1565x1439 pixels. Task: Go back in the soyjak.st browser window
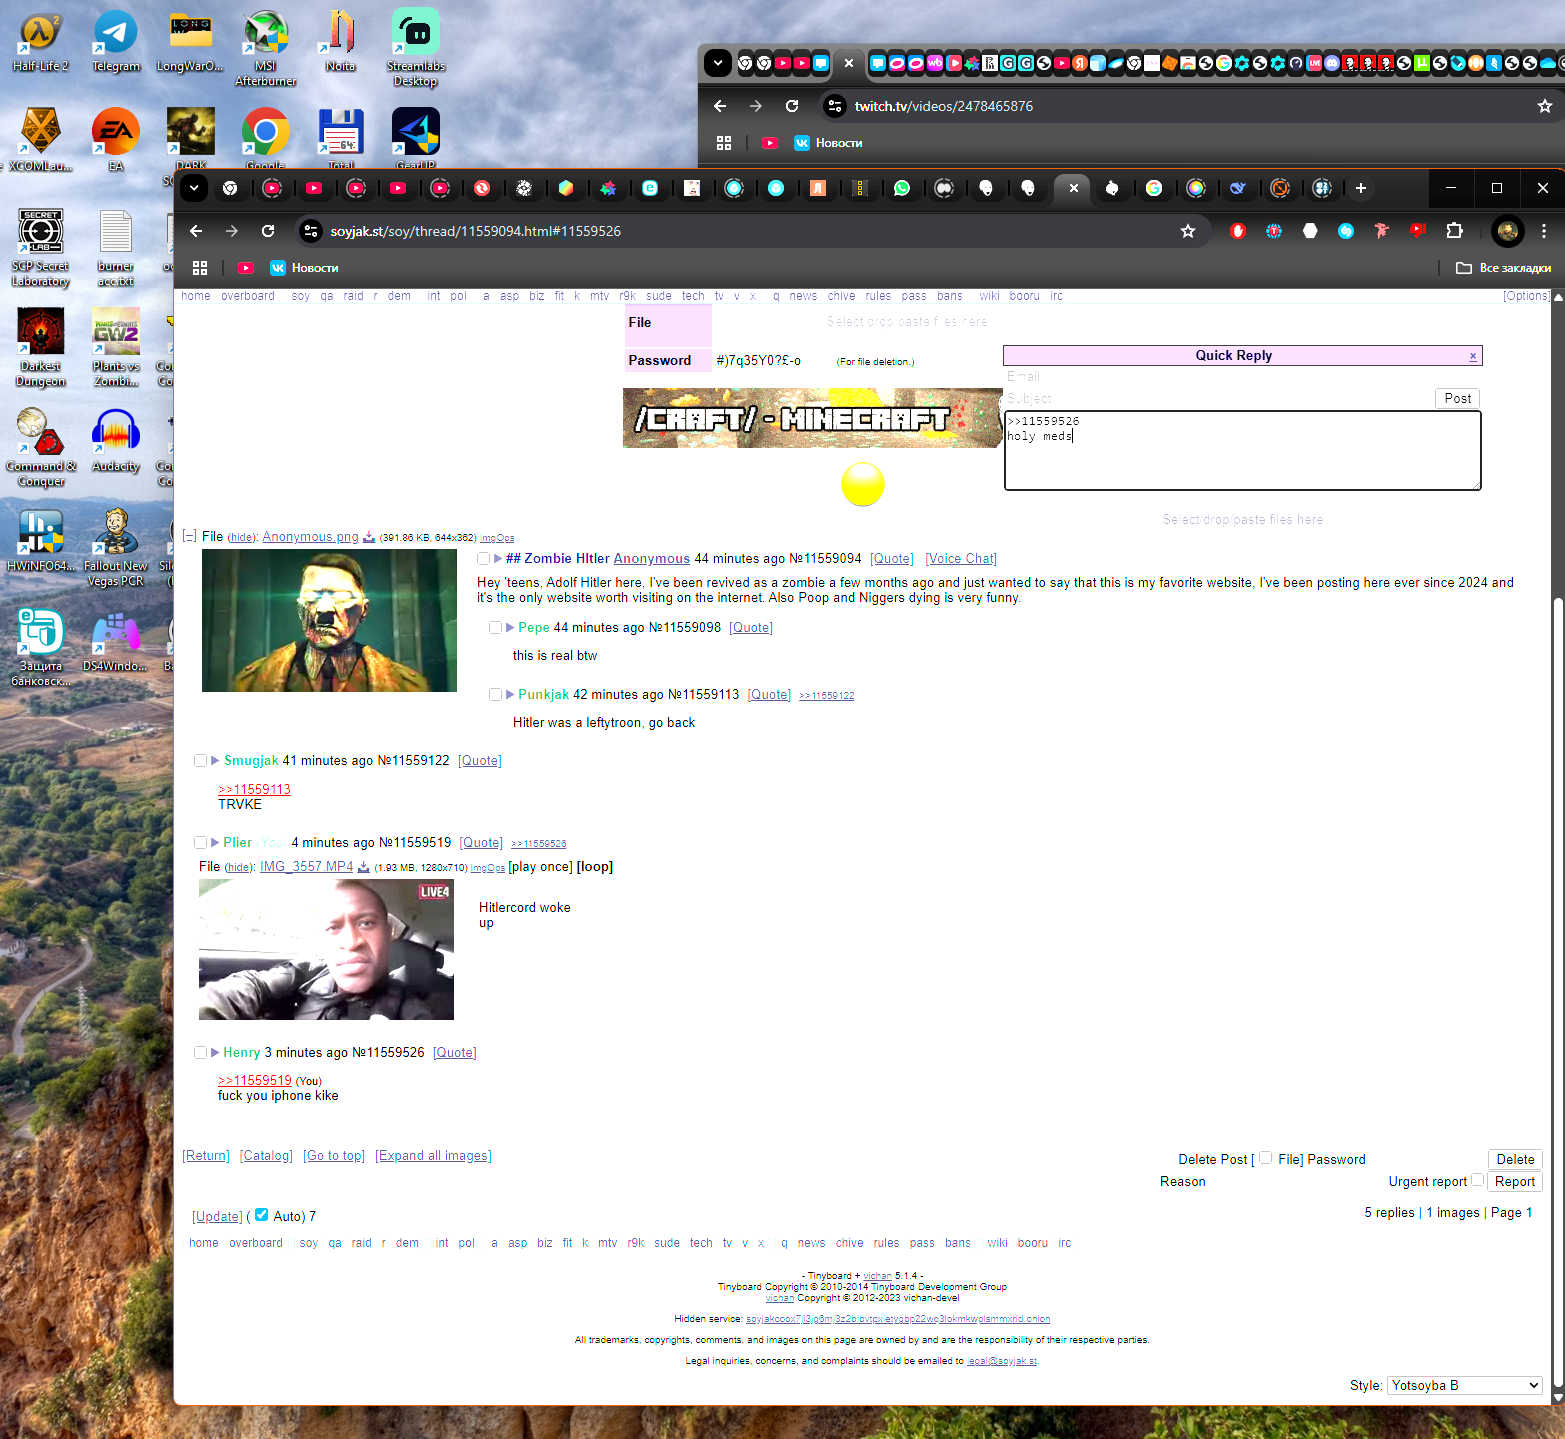click(x=196, y=231)
